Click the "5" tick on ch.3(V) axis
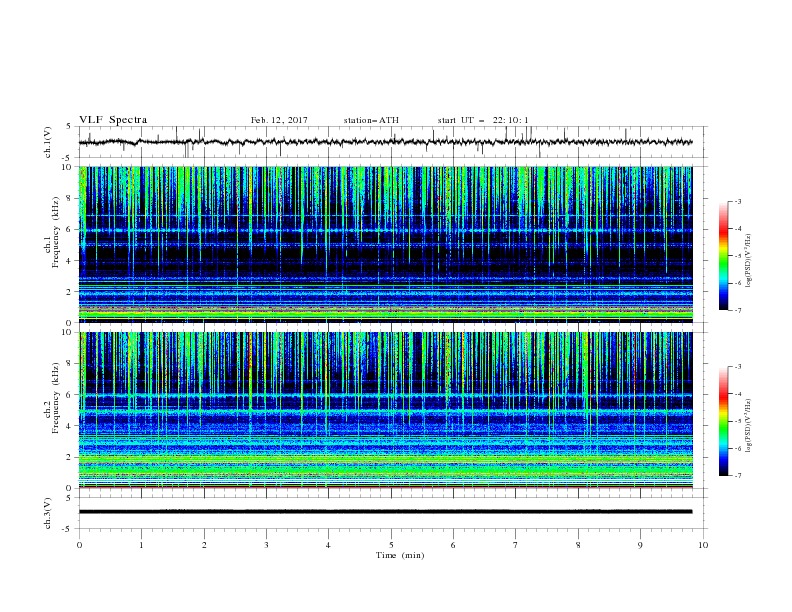This screenshot has height=612, width=792. [69, 498]
